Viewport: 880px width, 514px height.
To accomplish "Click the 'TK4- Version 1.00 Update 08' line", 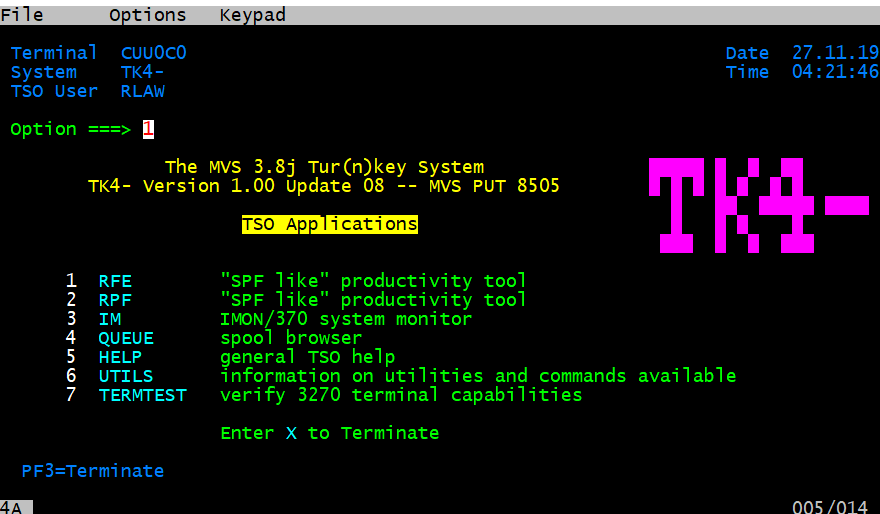I will (236, 186).
